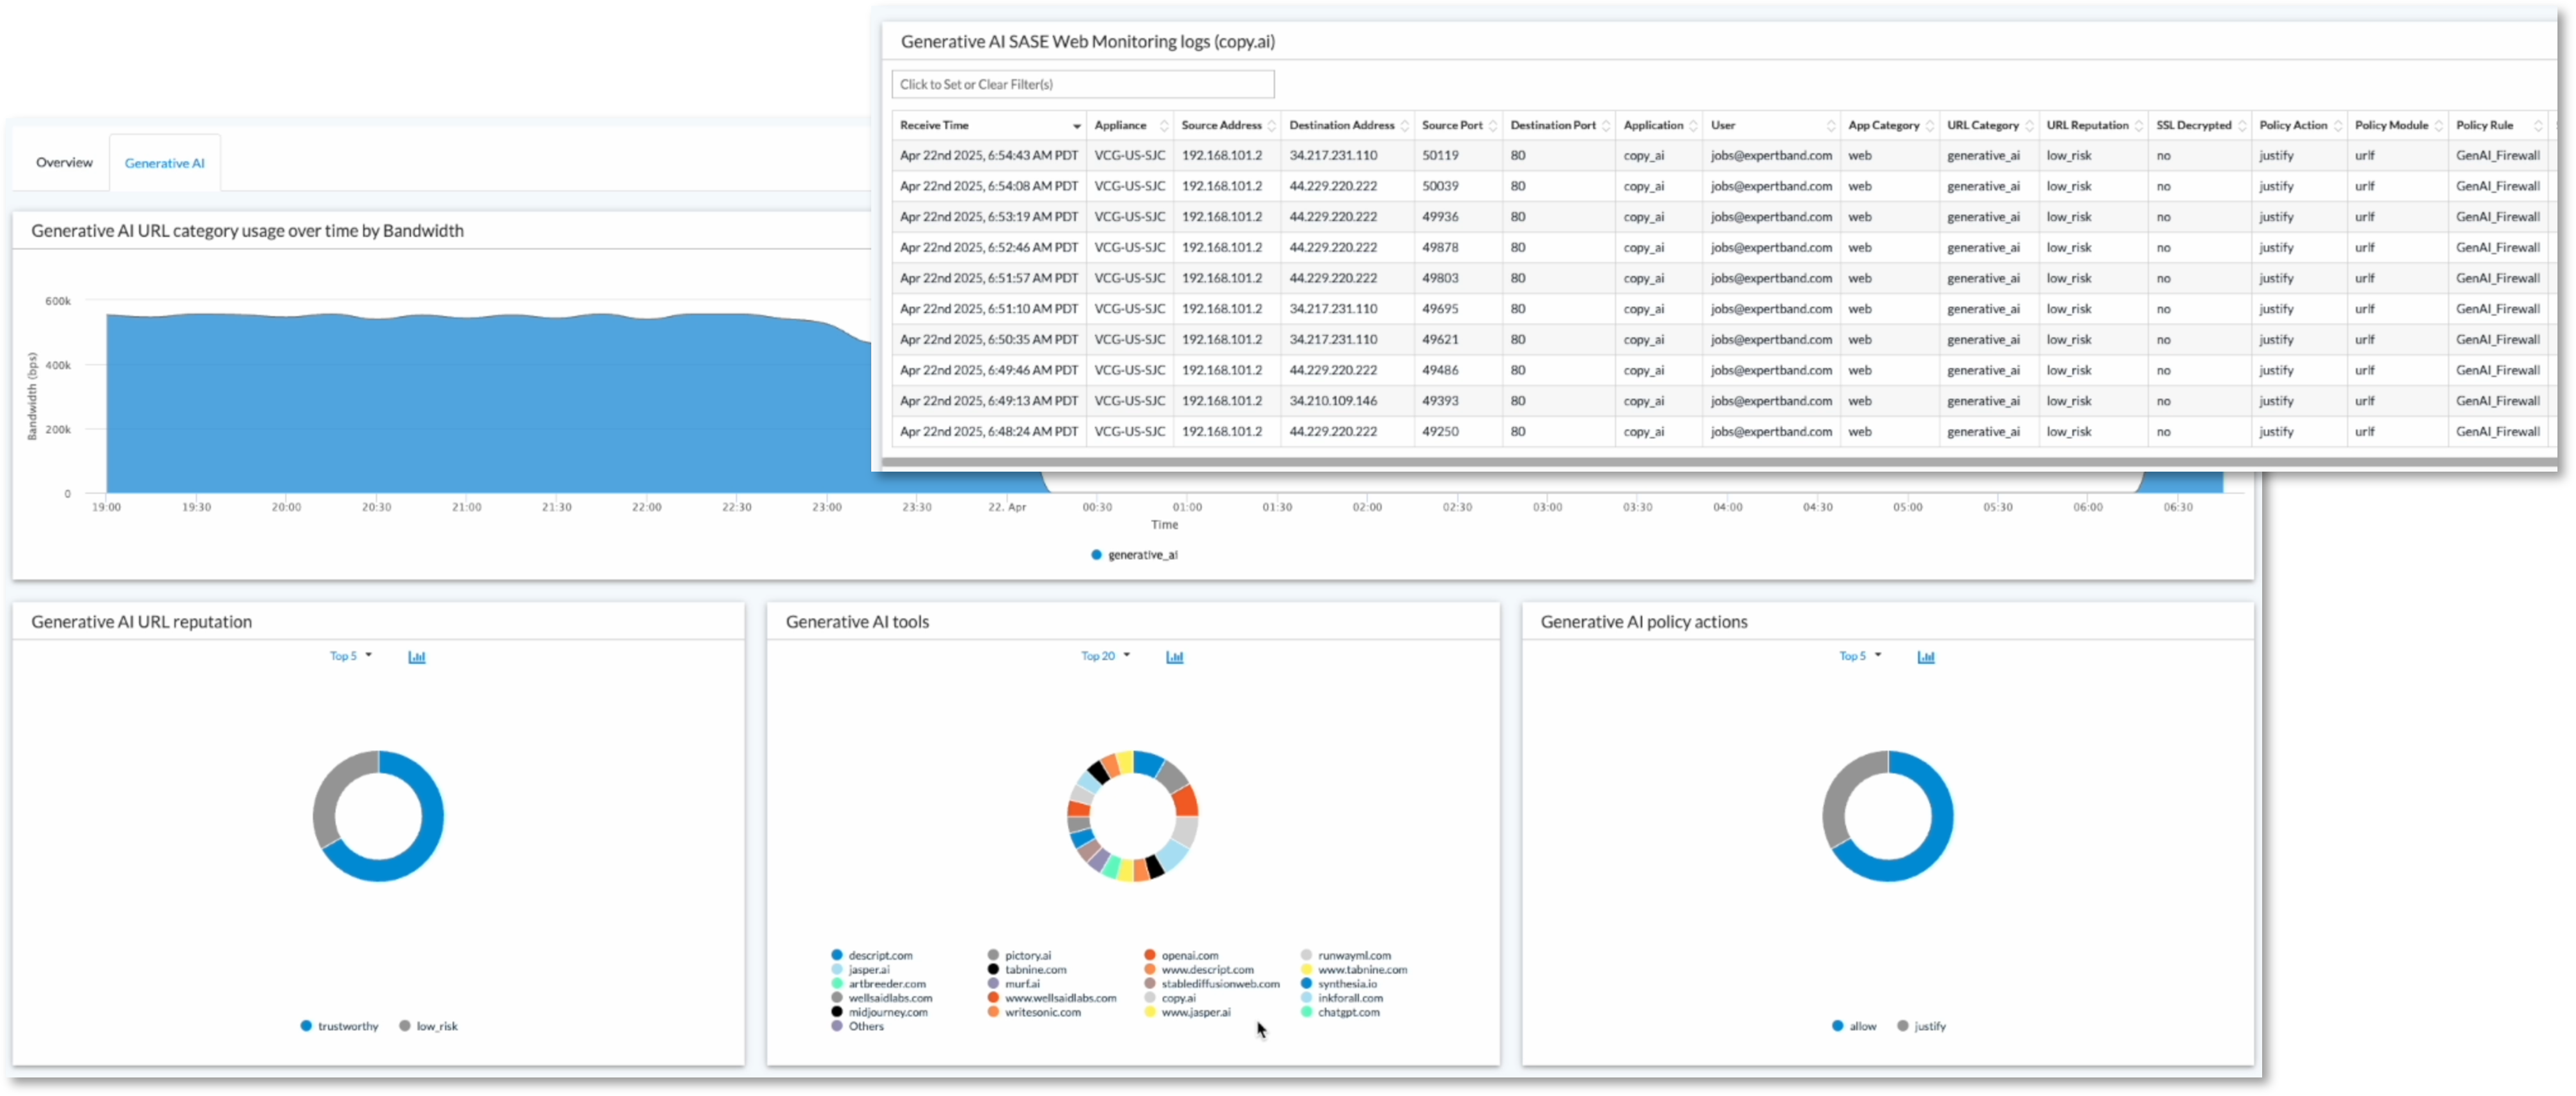Sort by Destination Port column arrows
This screenshot has width=2576, height=1096.
click(x=1606, y=126)
